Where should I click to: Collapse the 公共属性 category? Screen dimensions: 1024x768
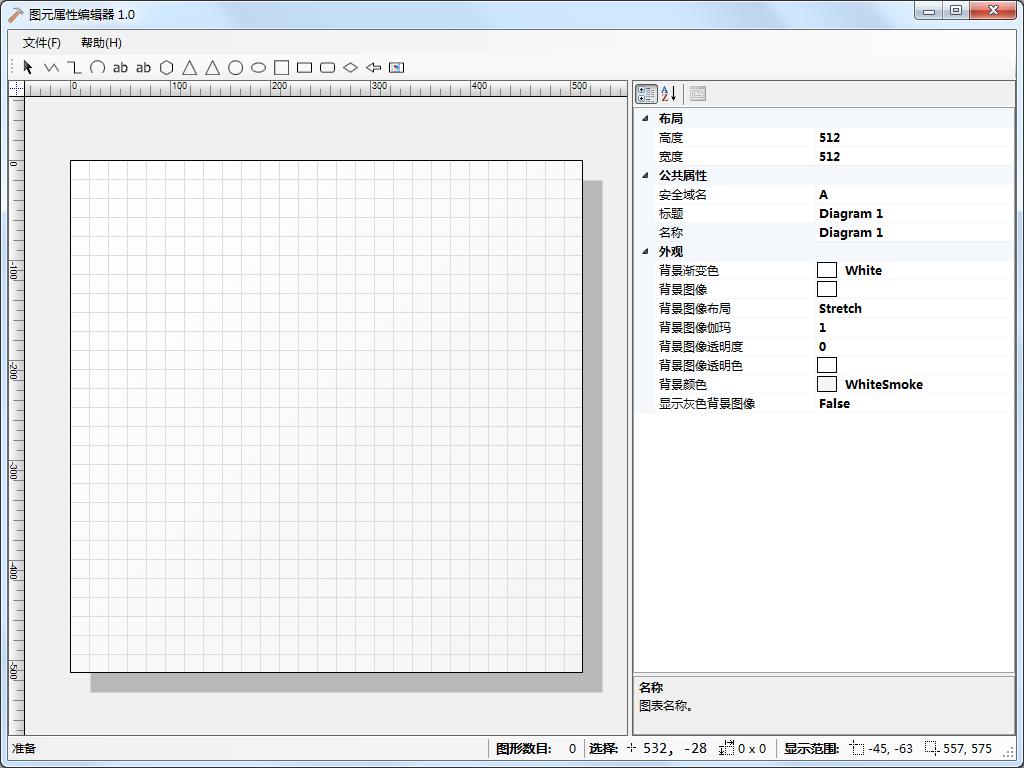[x=645, y=176]
